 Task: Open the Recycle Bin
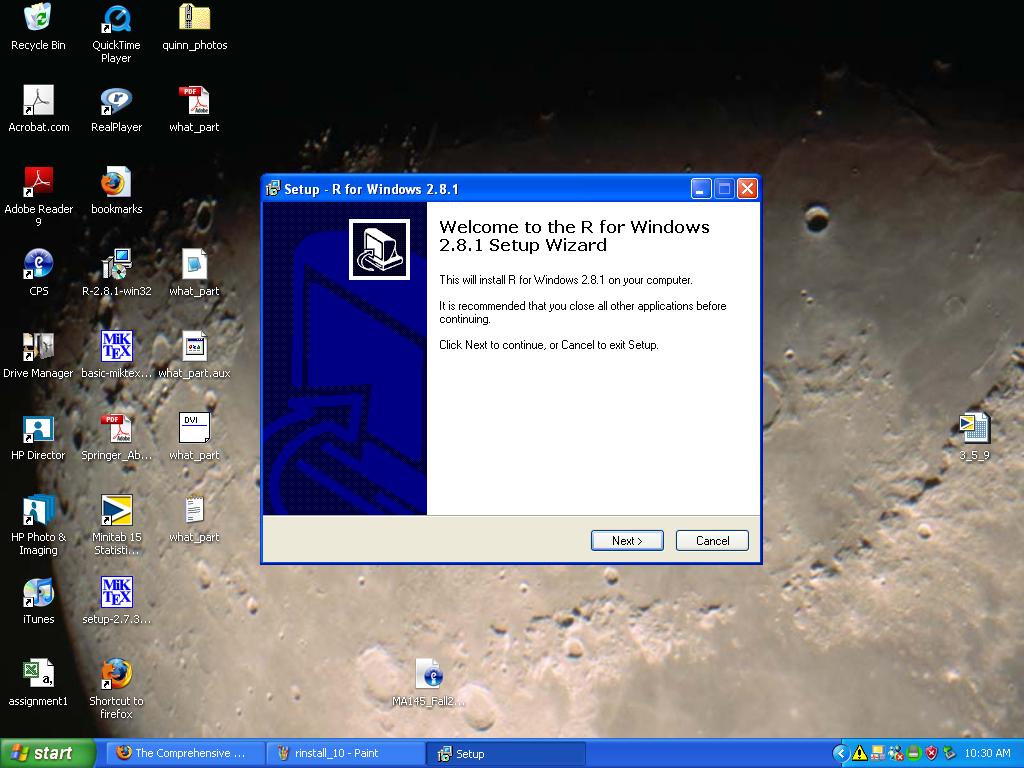pos(37,20)
